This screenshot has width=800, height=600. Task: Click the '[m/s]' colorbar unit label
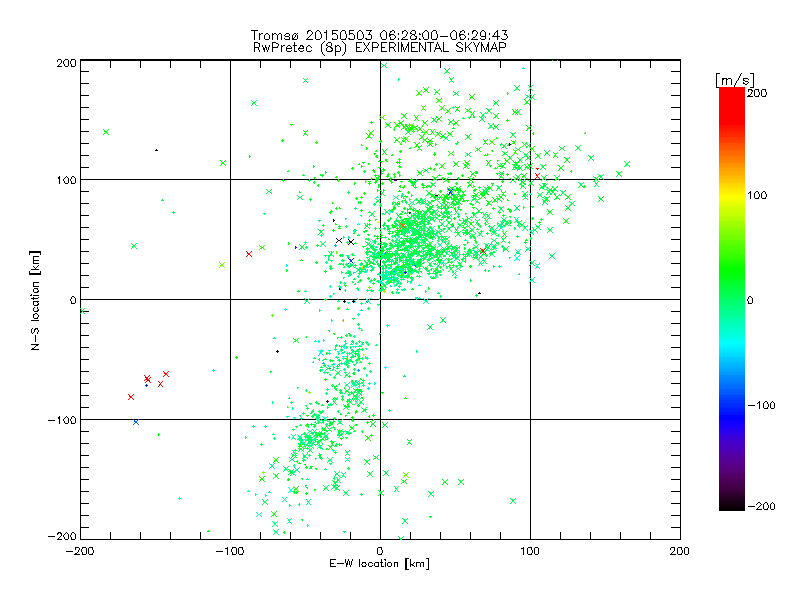734,80
